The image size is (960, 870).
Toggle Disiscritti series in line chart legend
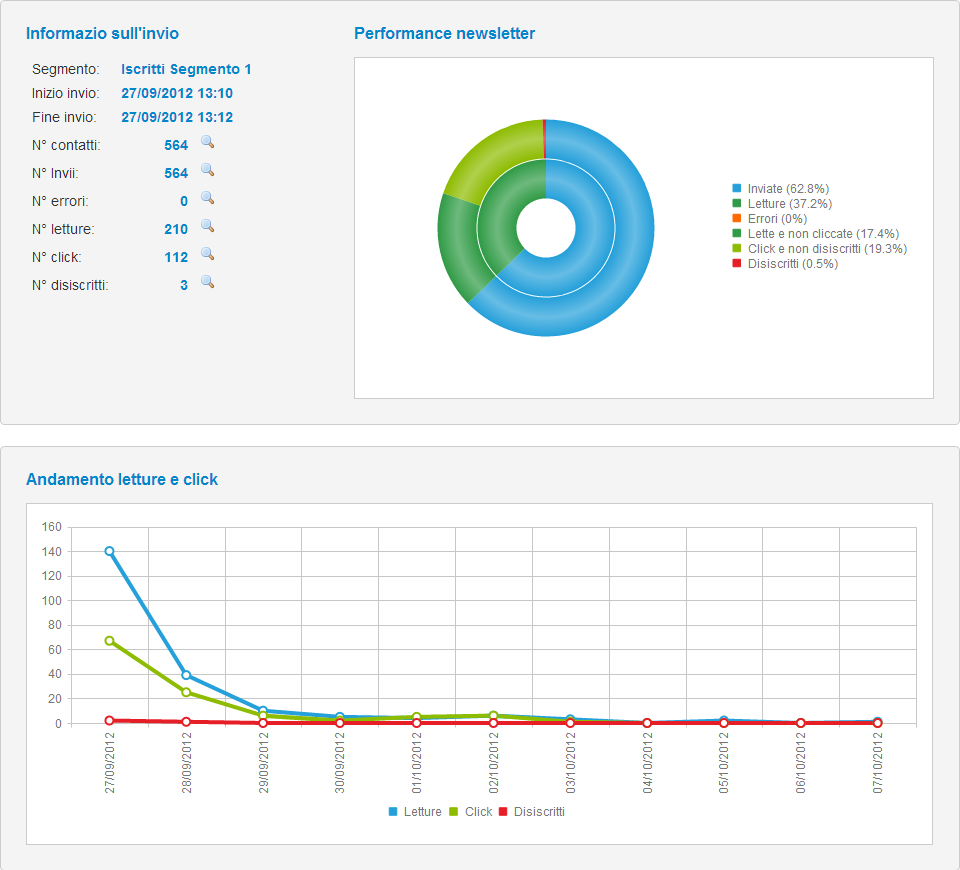tap(532, 812)
